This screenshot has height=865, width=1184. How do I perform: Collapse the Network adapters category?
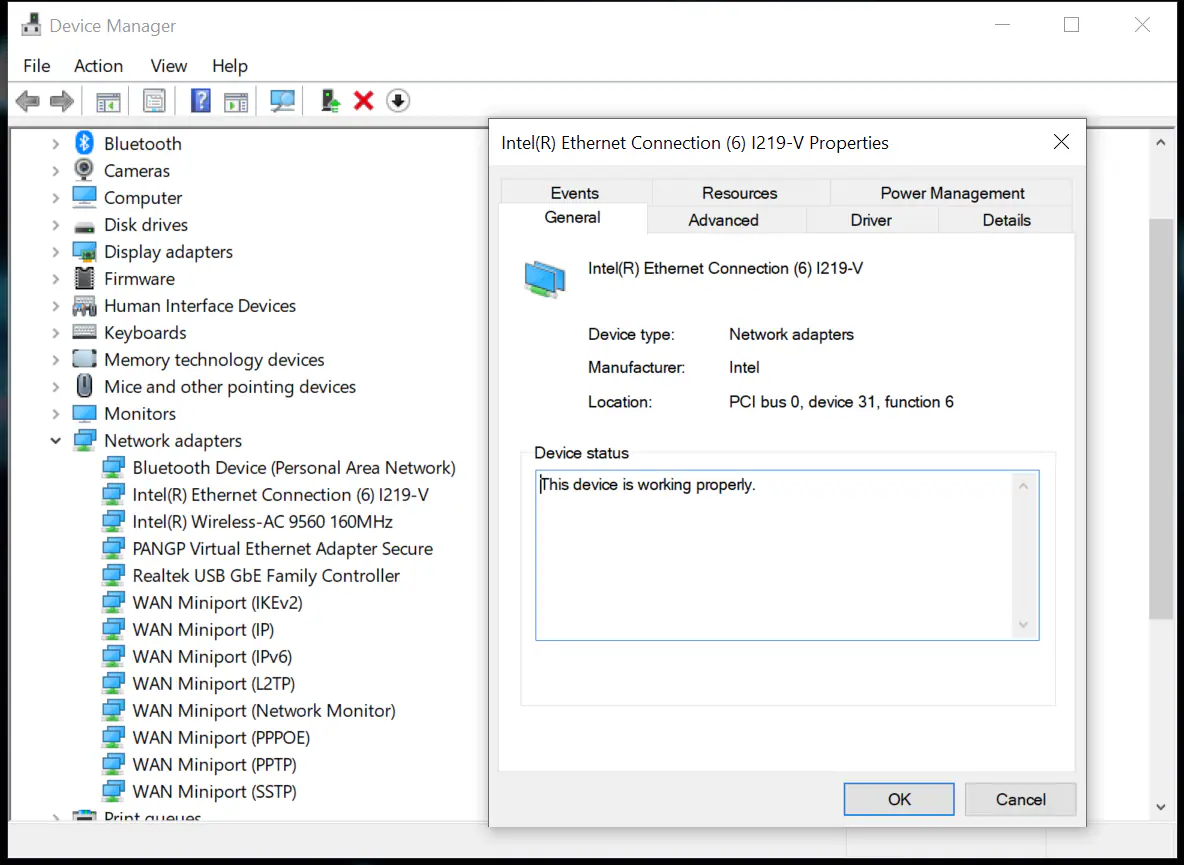(x=55, y=440)
